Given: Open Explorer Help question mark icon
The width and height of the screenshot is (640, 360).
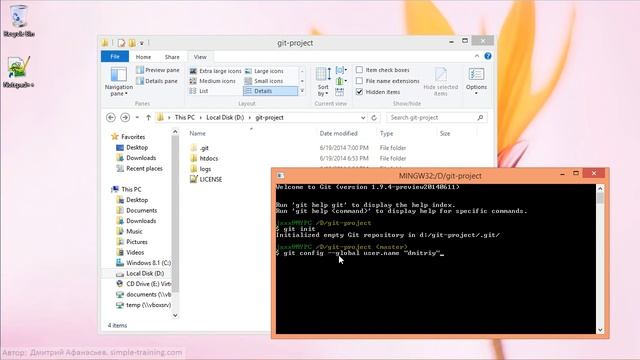Looking at the screenshot, I should (x=488, y=56).
